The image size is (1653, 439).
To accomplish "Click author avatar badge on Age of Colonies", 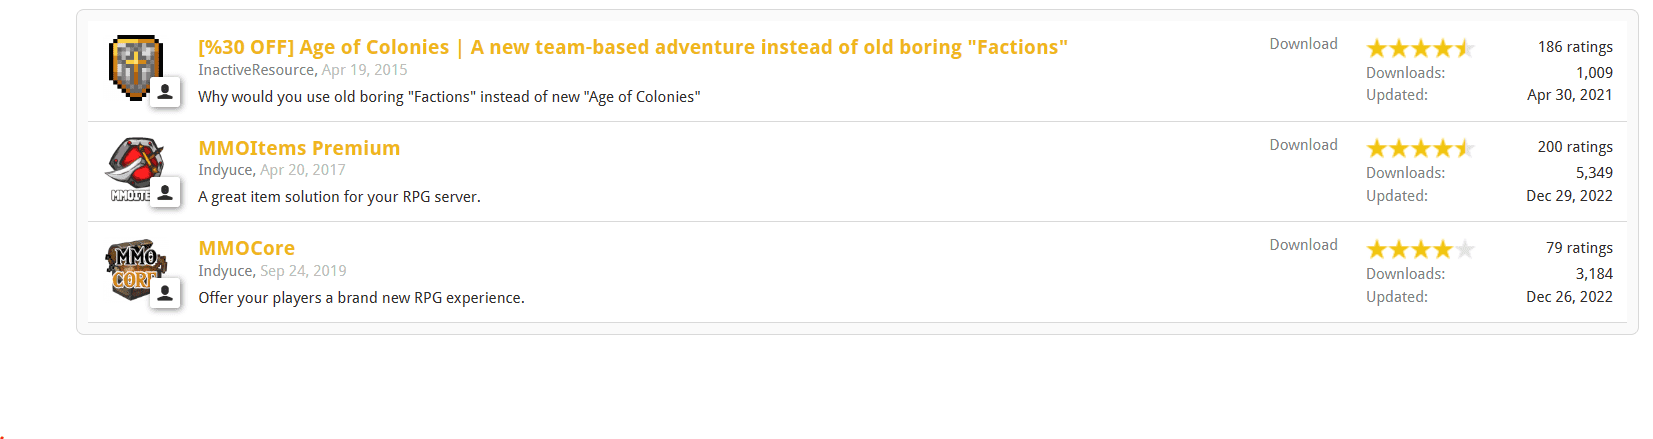I will pos(165,92).
